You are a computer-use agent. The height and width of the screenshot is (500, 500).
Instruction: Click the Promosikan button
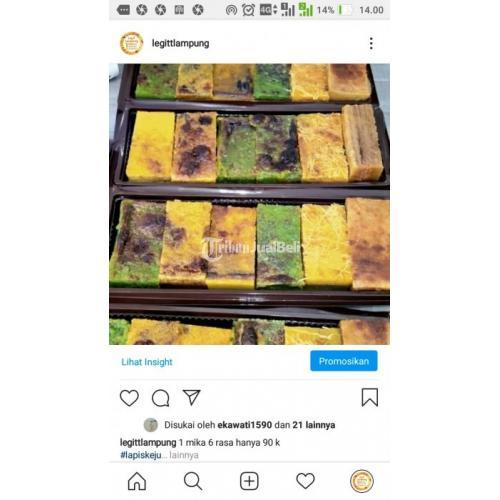[x=344, y=361]
